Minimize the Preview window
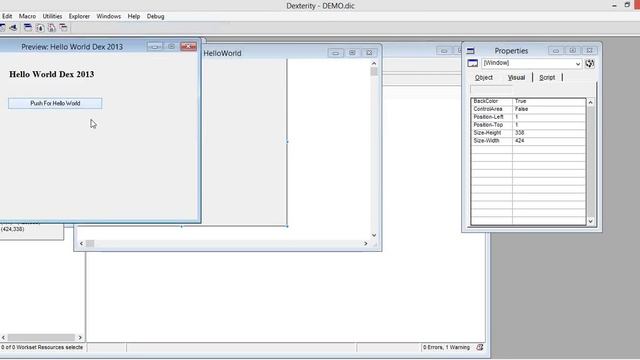Image resolution: width=640 pixels, height=360 pixels. pos(155,47)
